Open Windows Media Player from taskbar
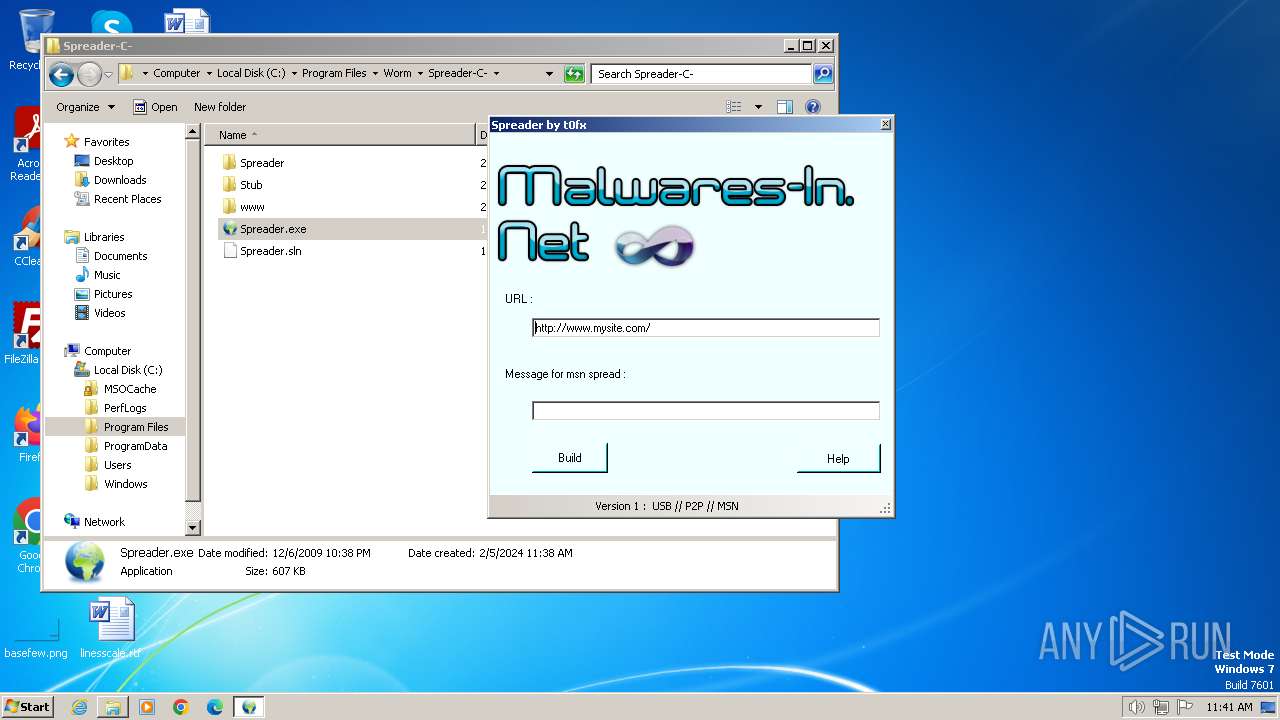 pos(147,707)
